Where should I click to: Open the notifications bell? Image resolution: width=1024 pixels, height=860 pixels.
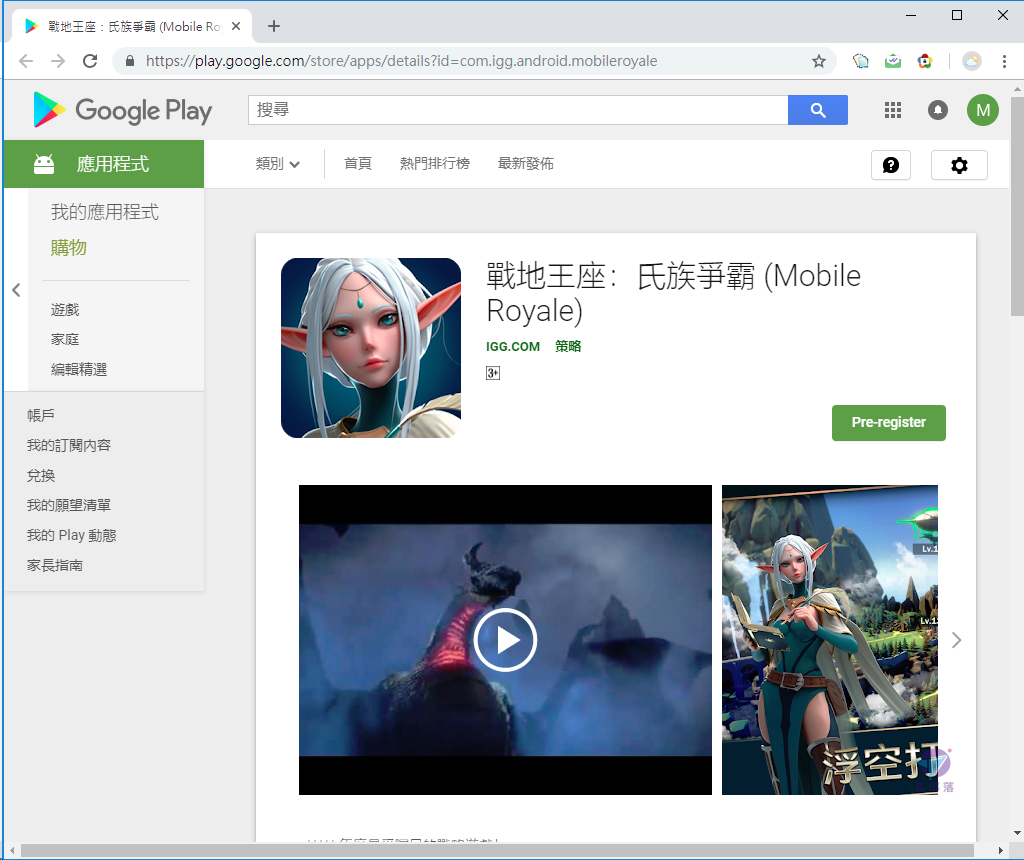point(938,110)
